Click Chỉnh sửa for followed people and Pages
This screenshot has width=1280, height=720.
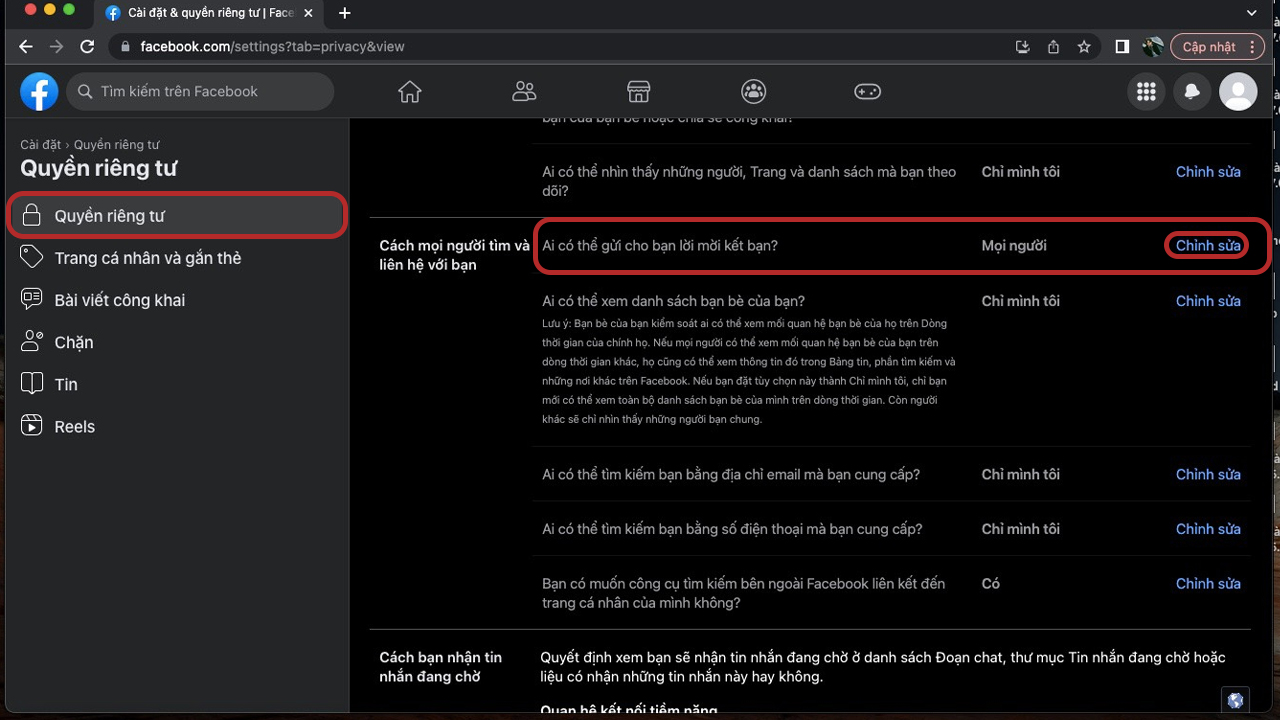[x=1208, y=172]
